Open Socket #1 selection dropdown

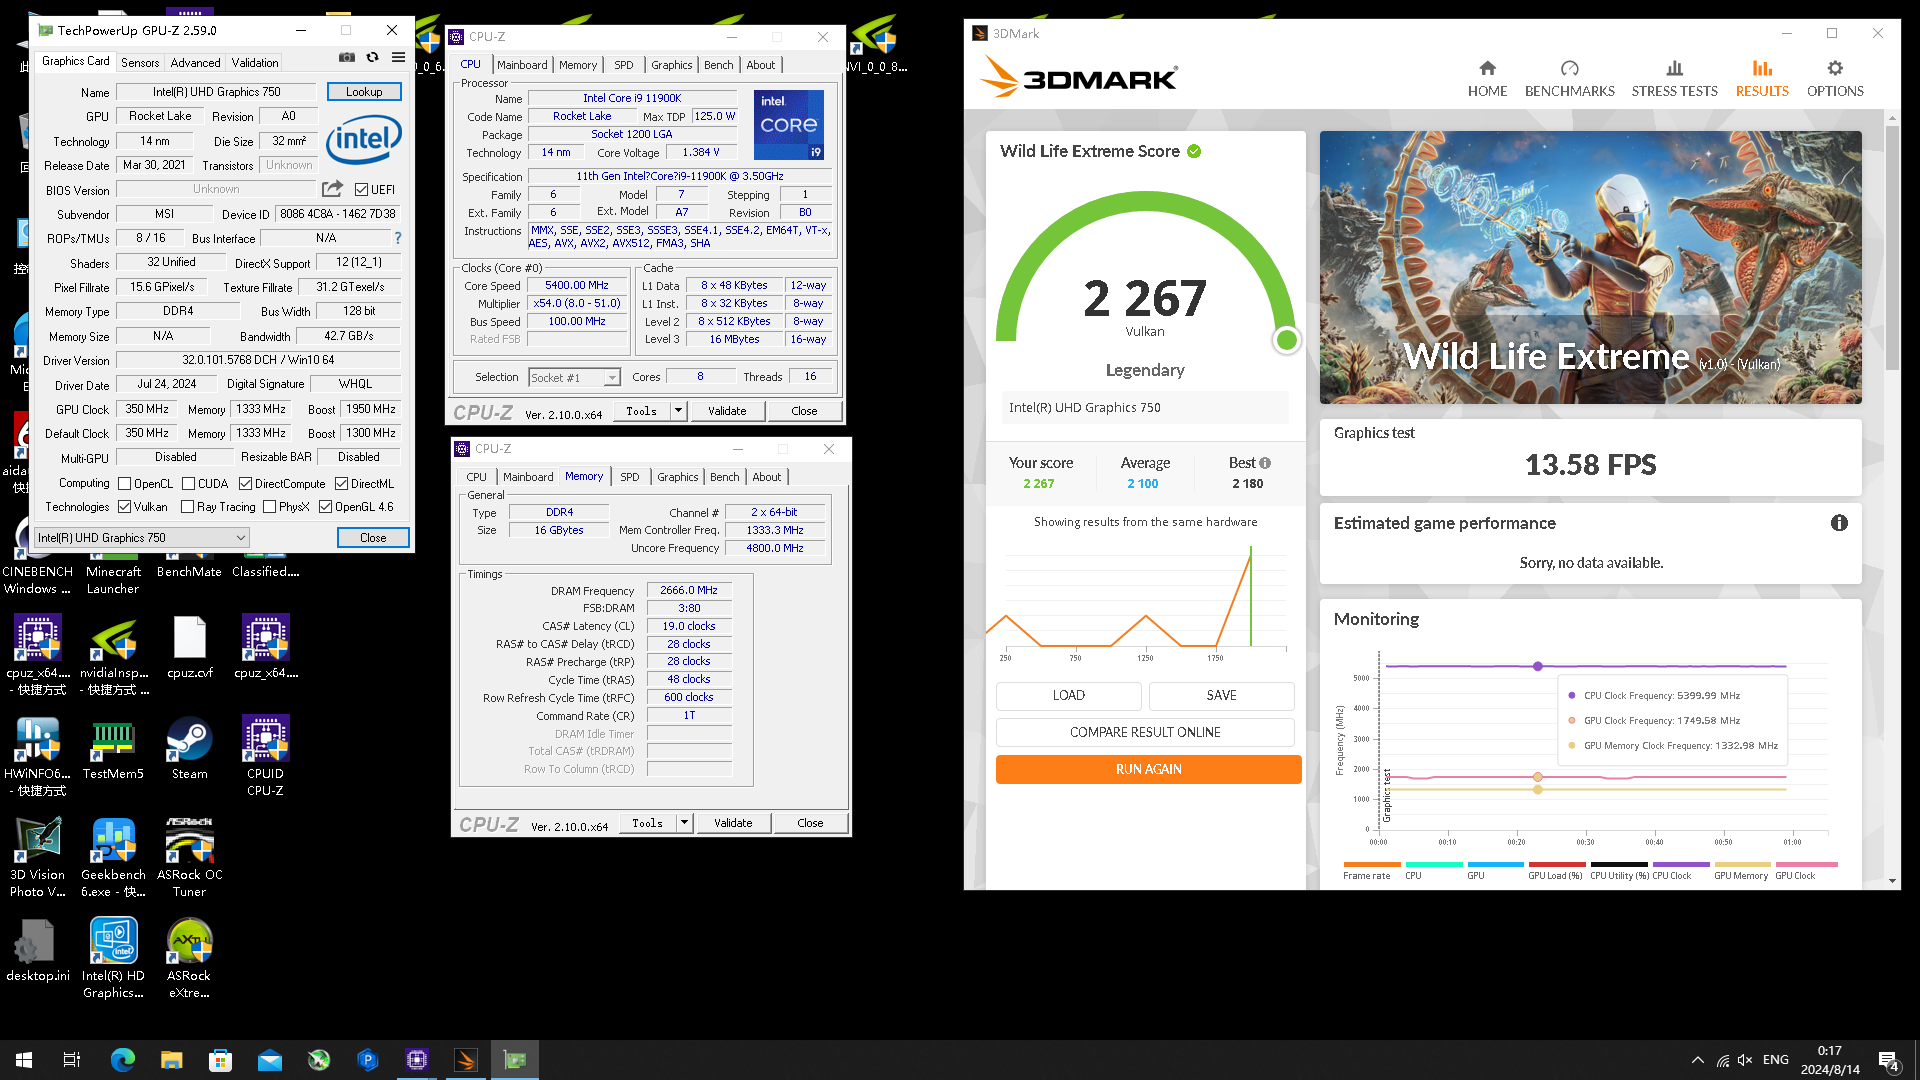pyautogui.click(x=574, y=377)
